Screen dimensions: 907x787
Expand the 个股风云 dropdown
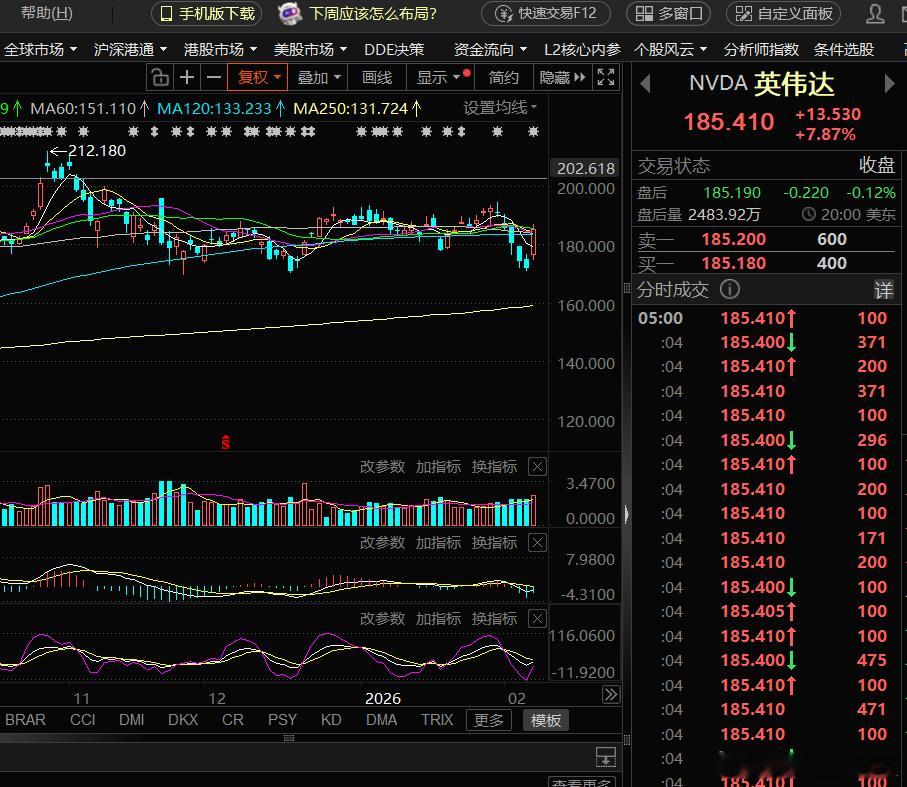tap(670, 50)
